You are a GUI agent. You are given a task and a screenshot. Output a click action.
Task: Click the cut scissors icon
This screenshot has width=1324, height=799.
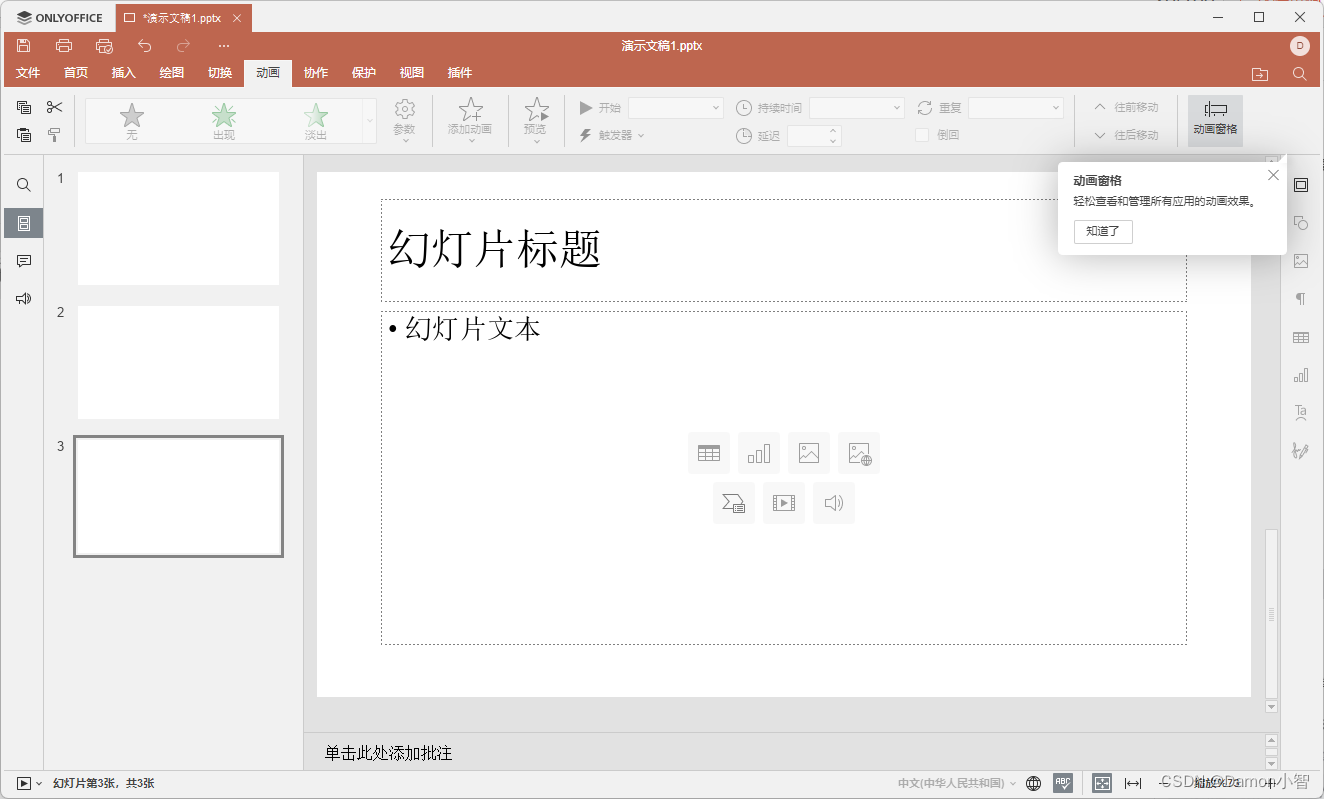click(x=54, y=107)
